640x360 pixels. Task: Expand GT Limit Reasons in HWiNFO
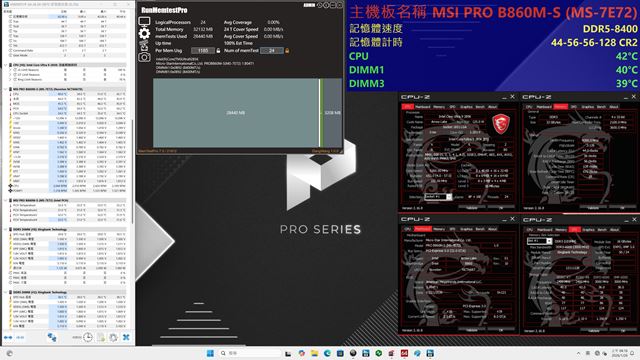[10, 75]
